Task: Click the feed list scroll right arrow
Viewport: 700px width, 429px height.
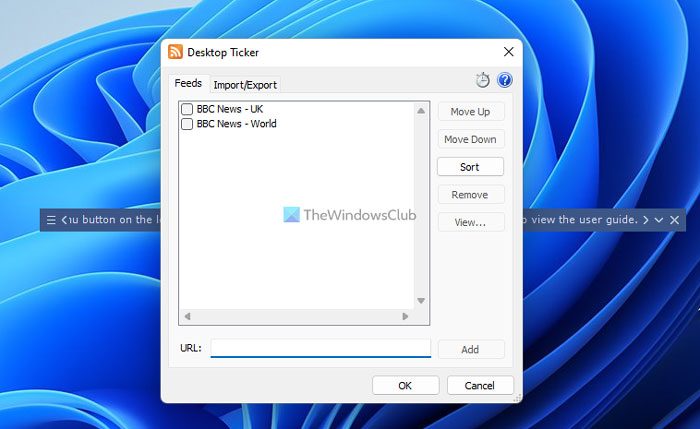Action: (x=405, y=316)
